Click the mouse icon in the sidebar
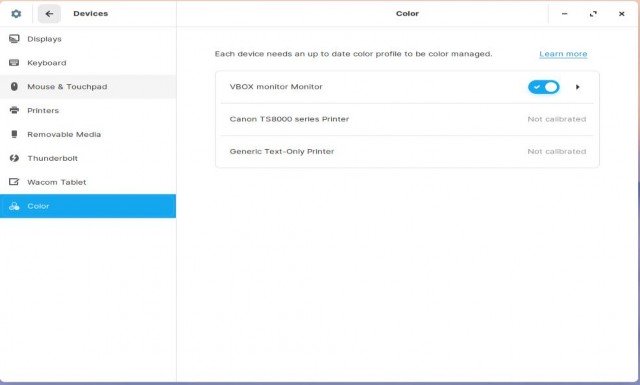This screenshot has width=640, height=385. pos(14,87)
